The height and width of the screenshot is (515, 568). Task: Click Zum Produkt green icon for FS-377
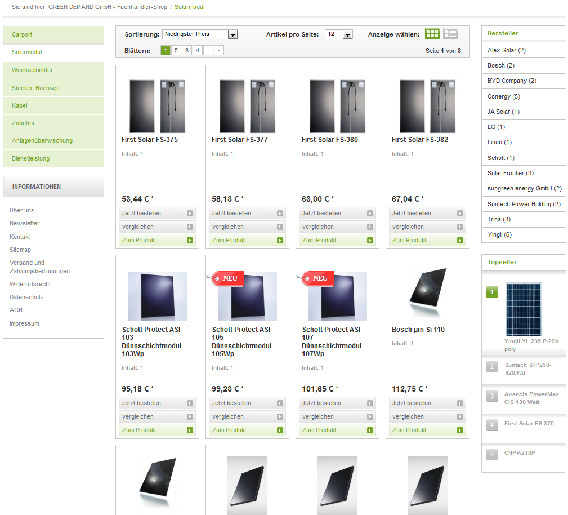click(280, 240)
